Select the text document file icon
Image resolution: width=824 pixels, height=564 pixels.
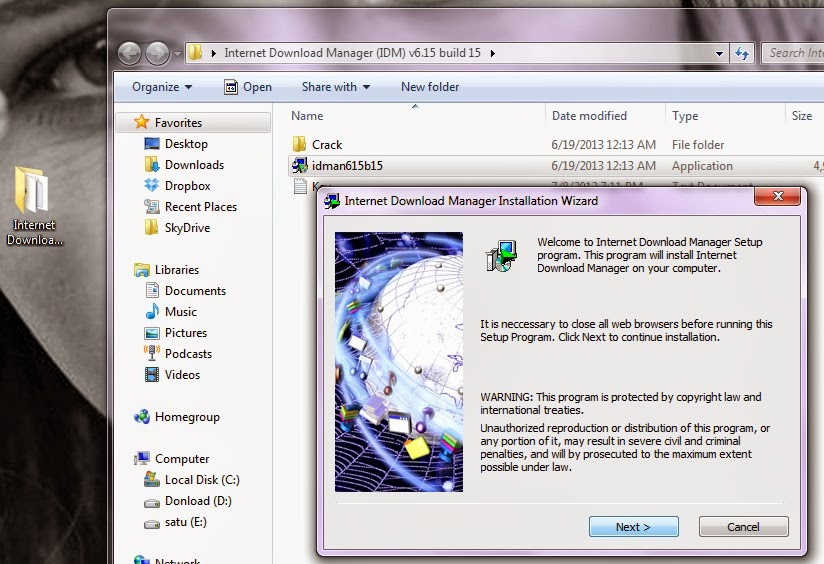[x=300, y=186]
